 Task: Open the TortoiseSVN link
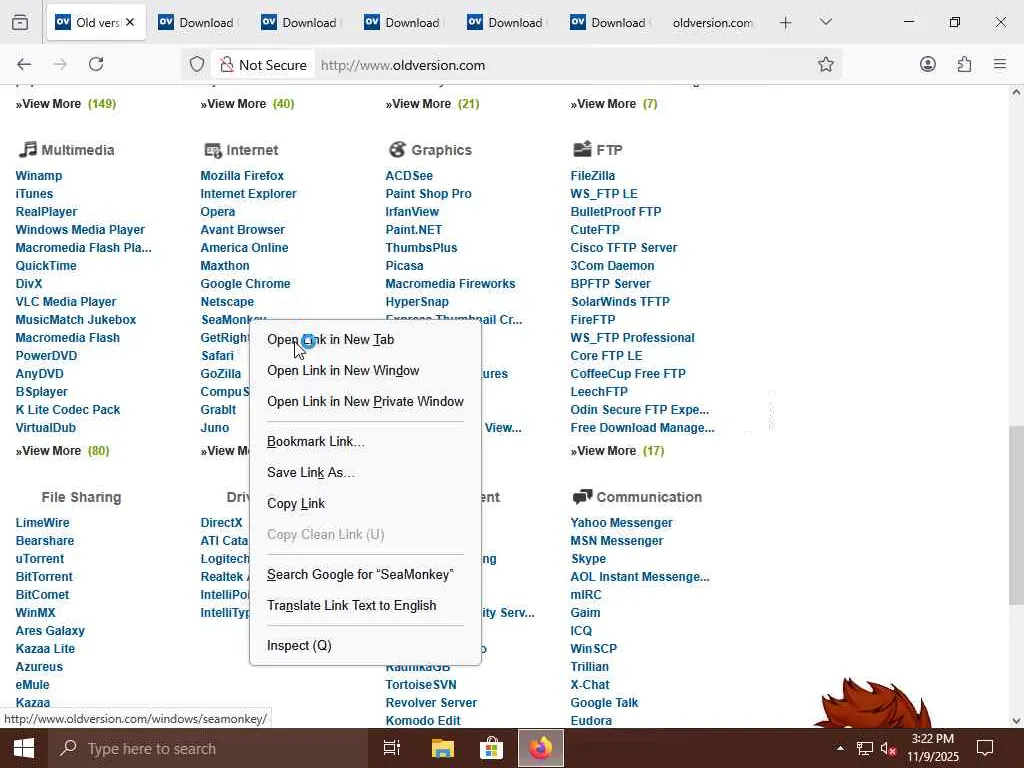click(x=421, y=684)
